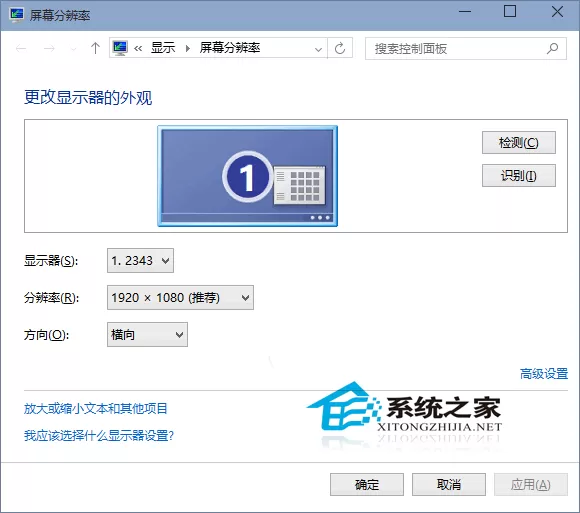The image size is (580, 513).
Task: Click the 识别(I) button
Action: [519, 175]
